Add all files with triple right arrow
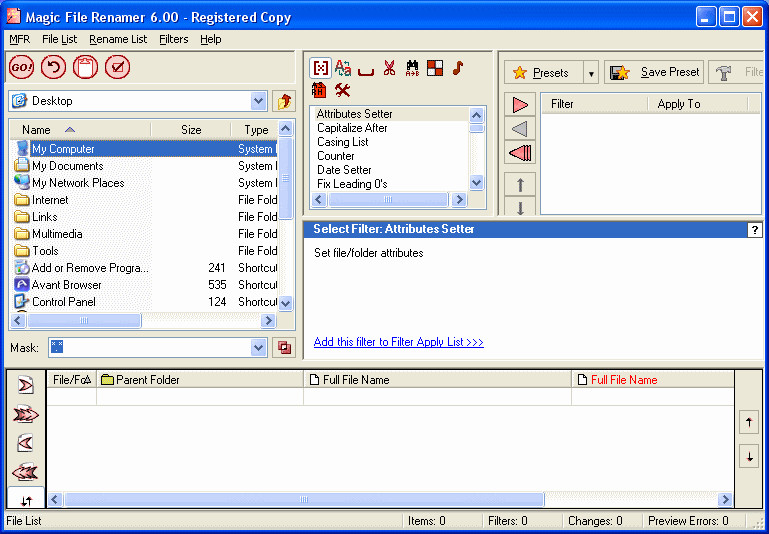The image size is (769, 534). click(x=26, y=415)
